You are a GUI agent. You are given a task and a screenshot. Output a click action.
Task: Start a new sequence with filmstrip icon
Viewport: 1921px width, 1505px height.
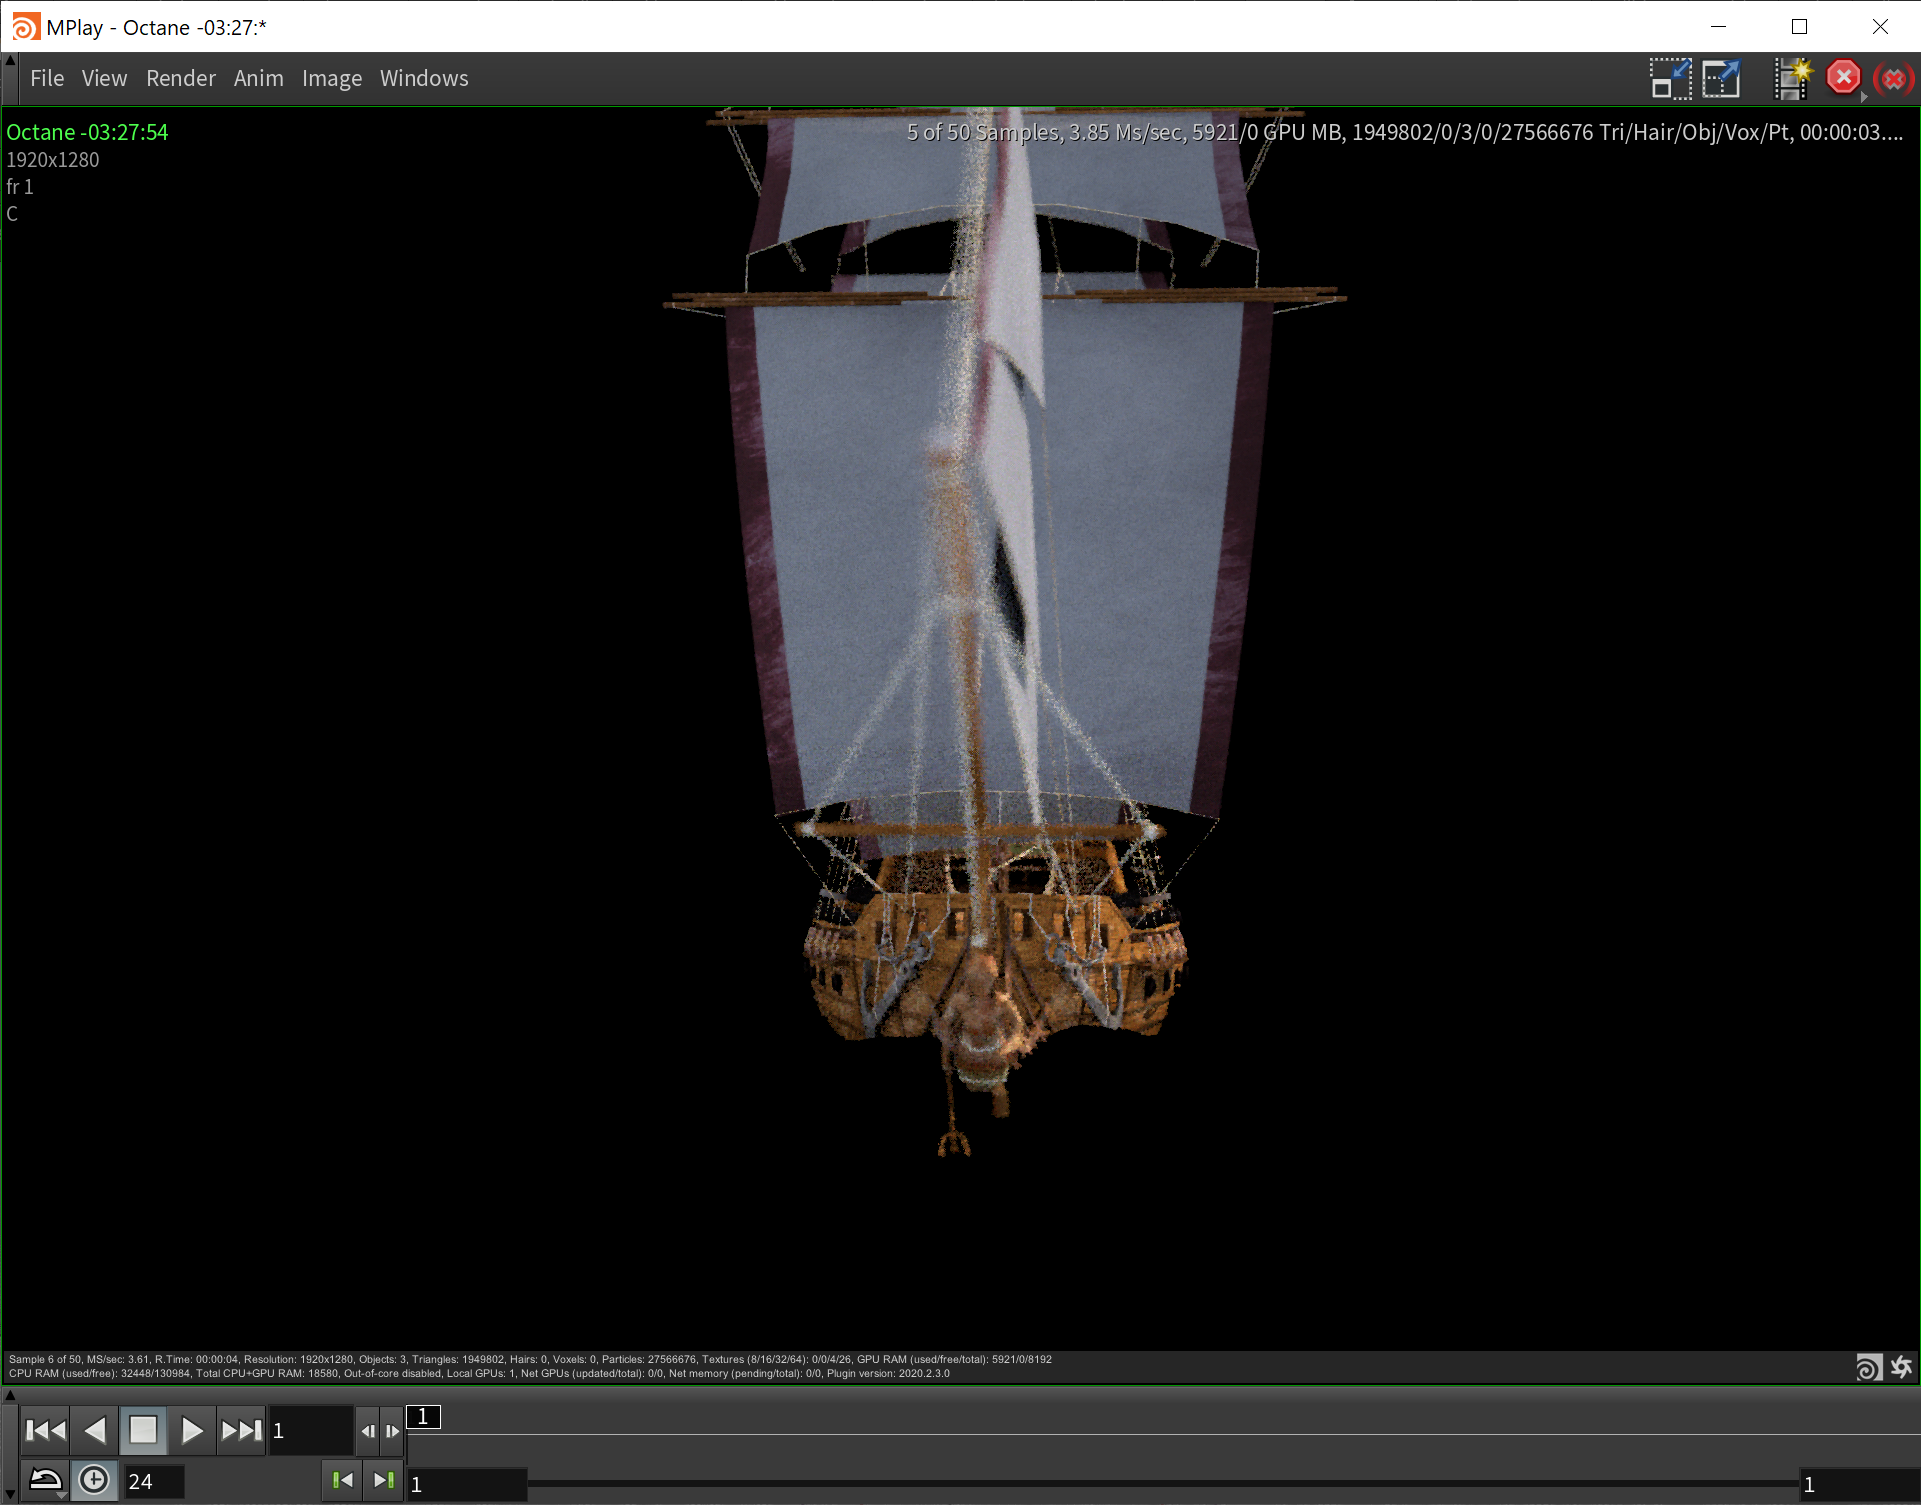tap(1793, 78)
